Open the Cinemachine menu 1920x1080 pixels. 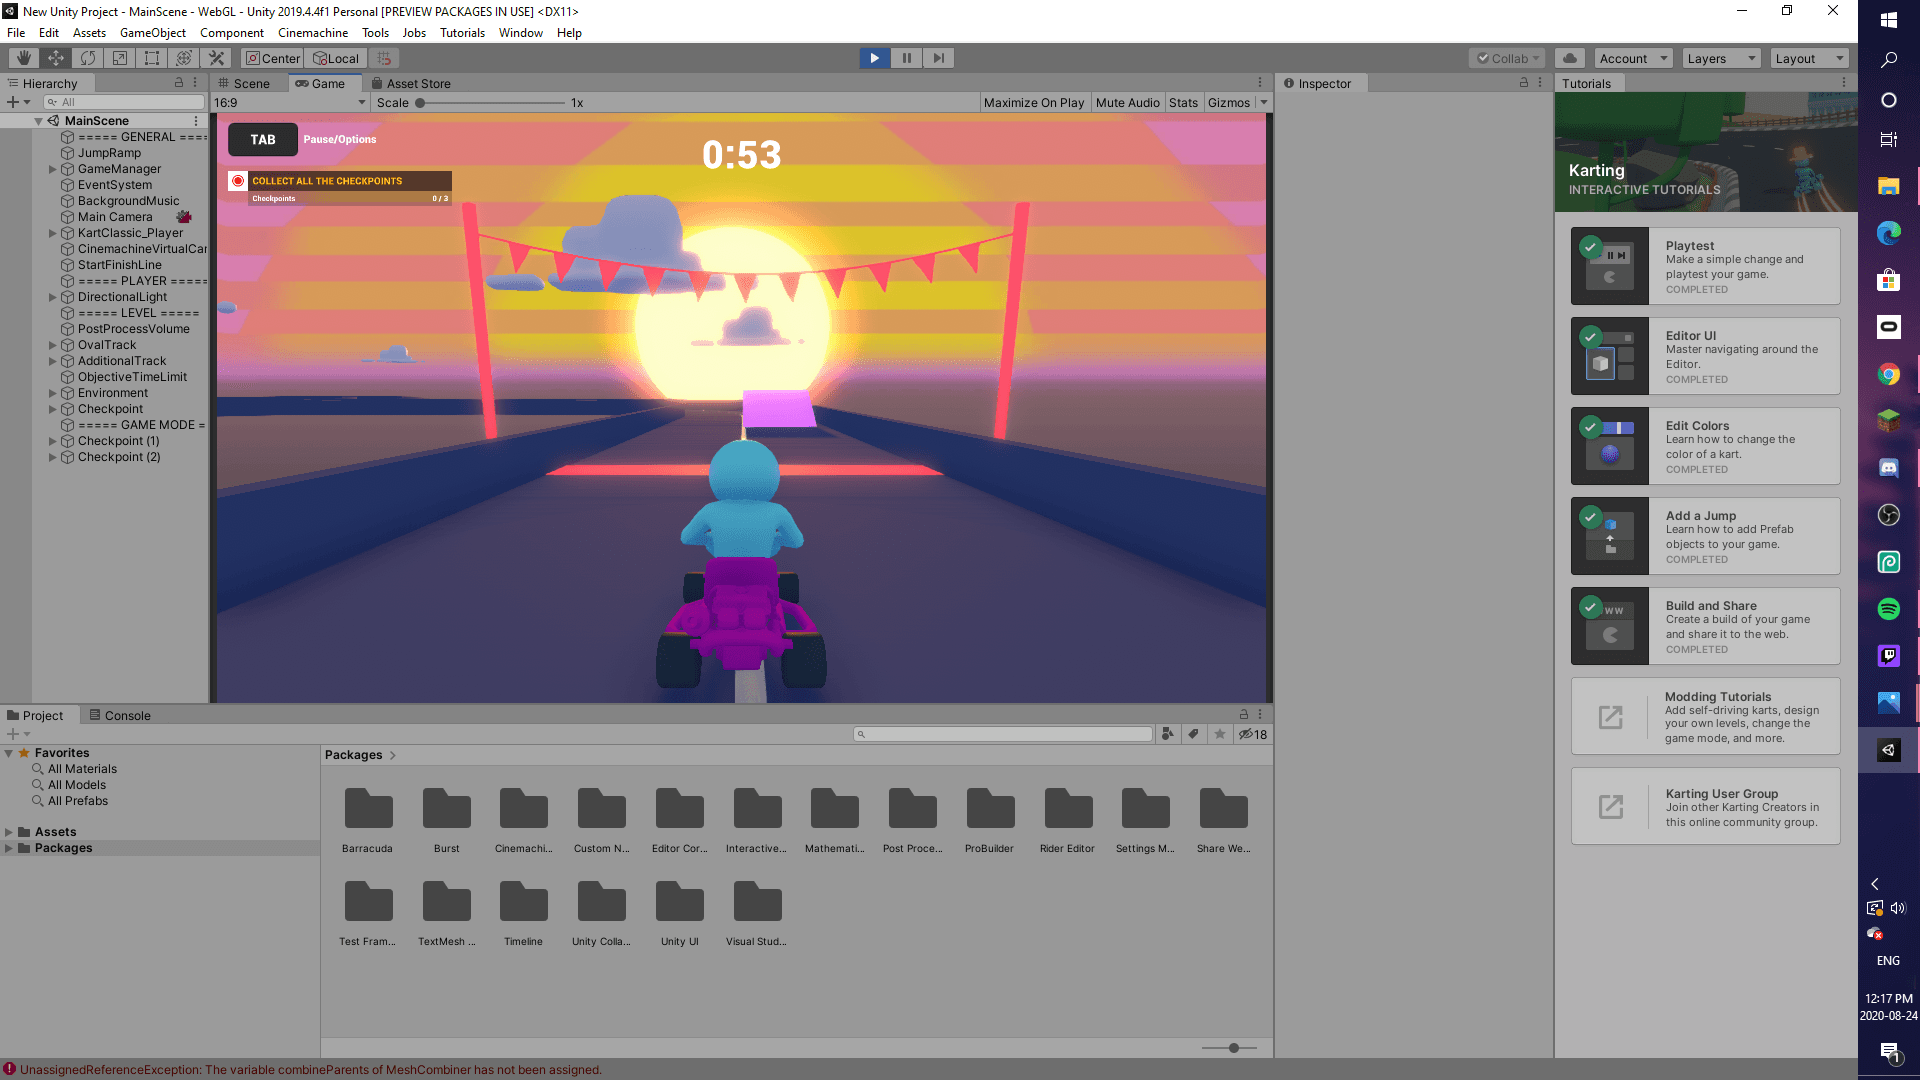point(313,33)
